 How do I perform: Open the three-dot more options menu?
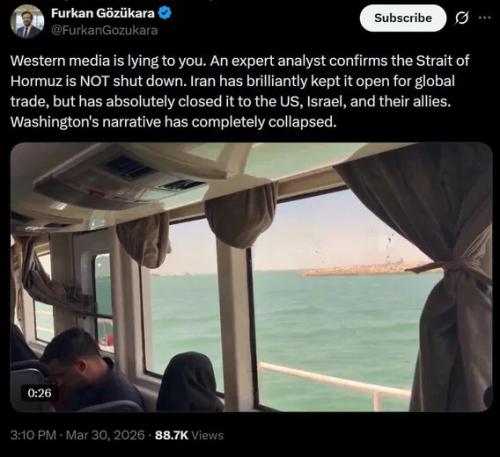(484, 18)
